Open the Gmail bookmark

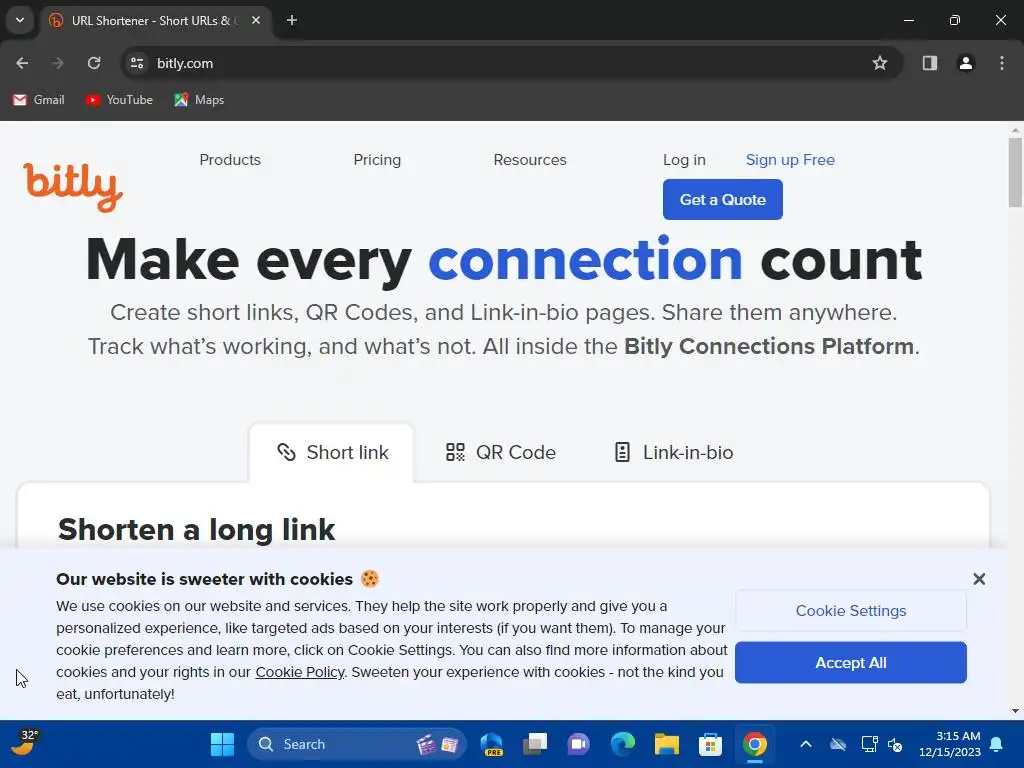[39, 100]
